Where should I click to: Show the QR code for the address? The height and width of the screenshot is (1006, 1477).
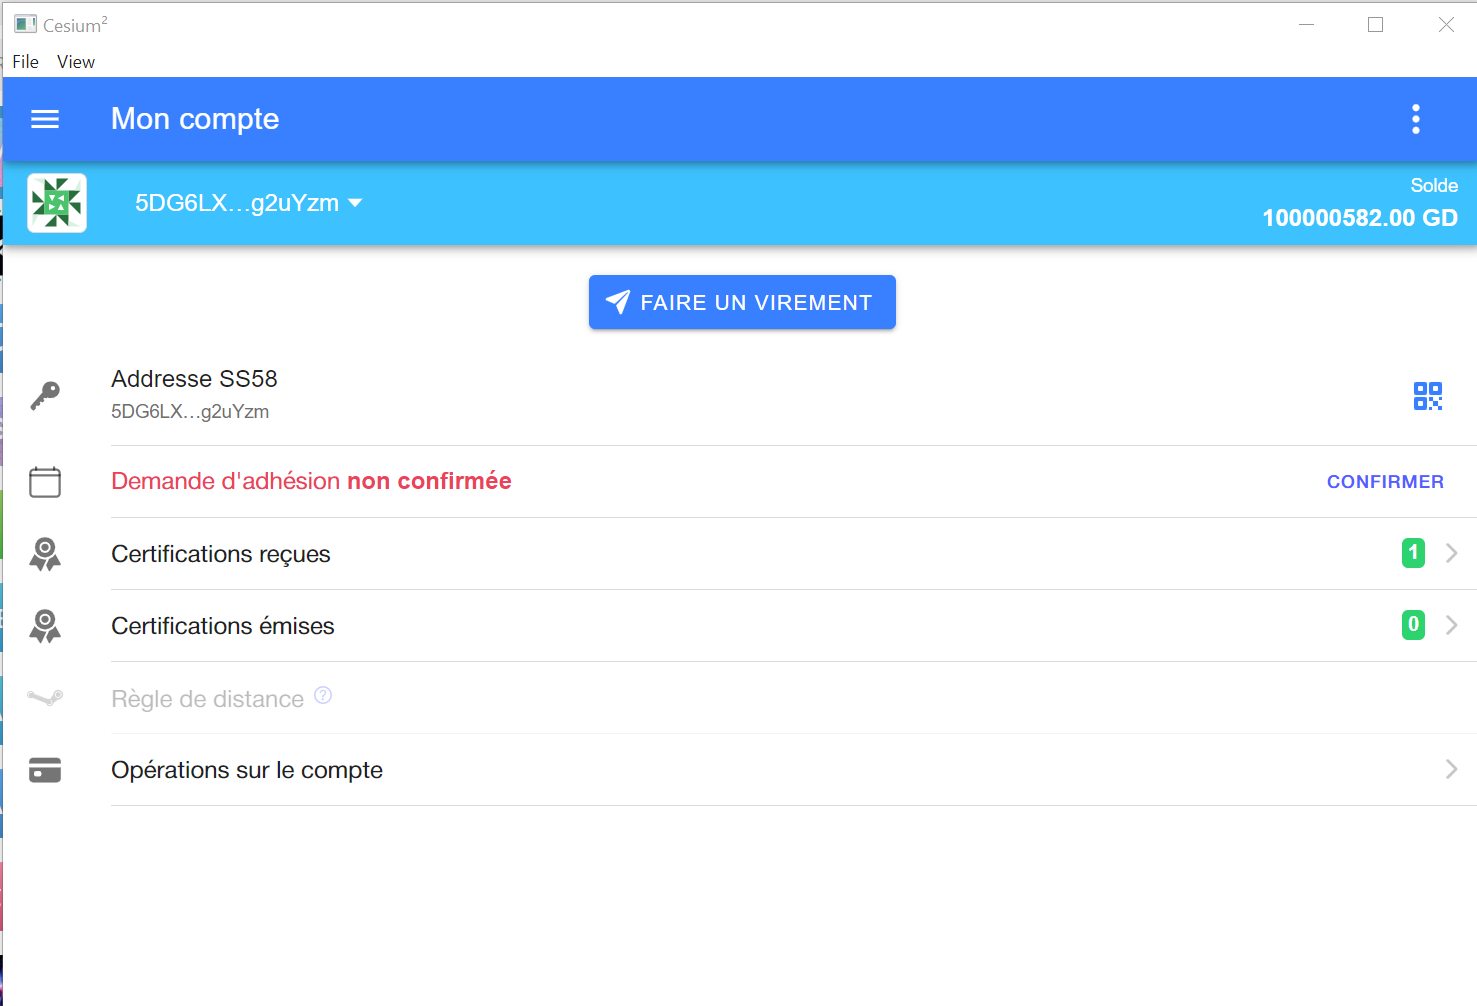point(1427,396)
